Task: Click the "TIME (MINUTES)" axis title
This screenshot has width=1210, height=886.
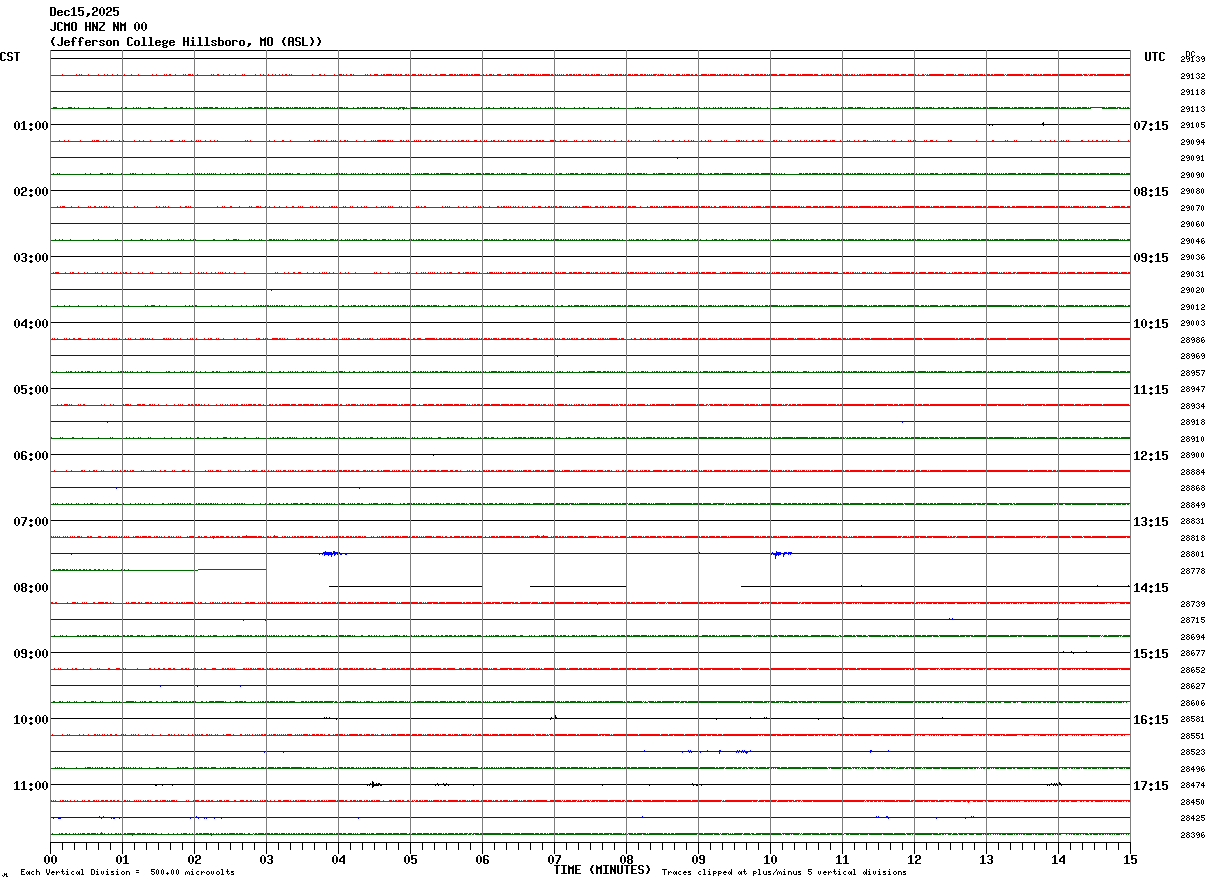Action: click(602, 870)
